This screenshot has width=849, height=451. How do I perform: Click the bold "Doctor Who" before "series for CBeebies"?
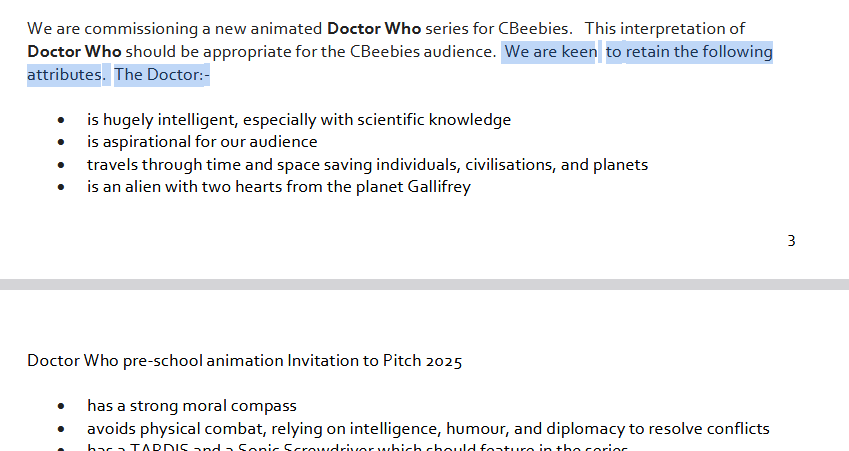[374, 28]
